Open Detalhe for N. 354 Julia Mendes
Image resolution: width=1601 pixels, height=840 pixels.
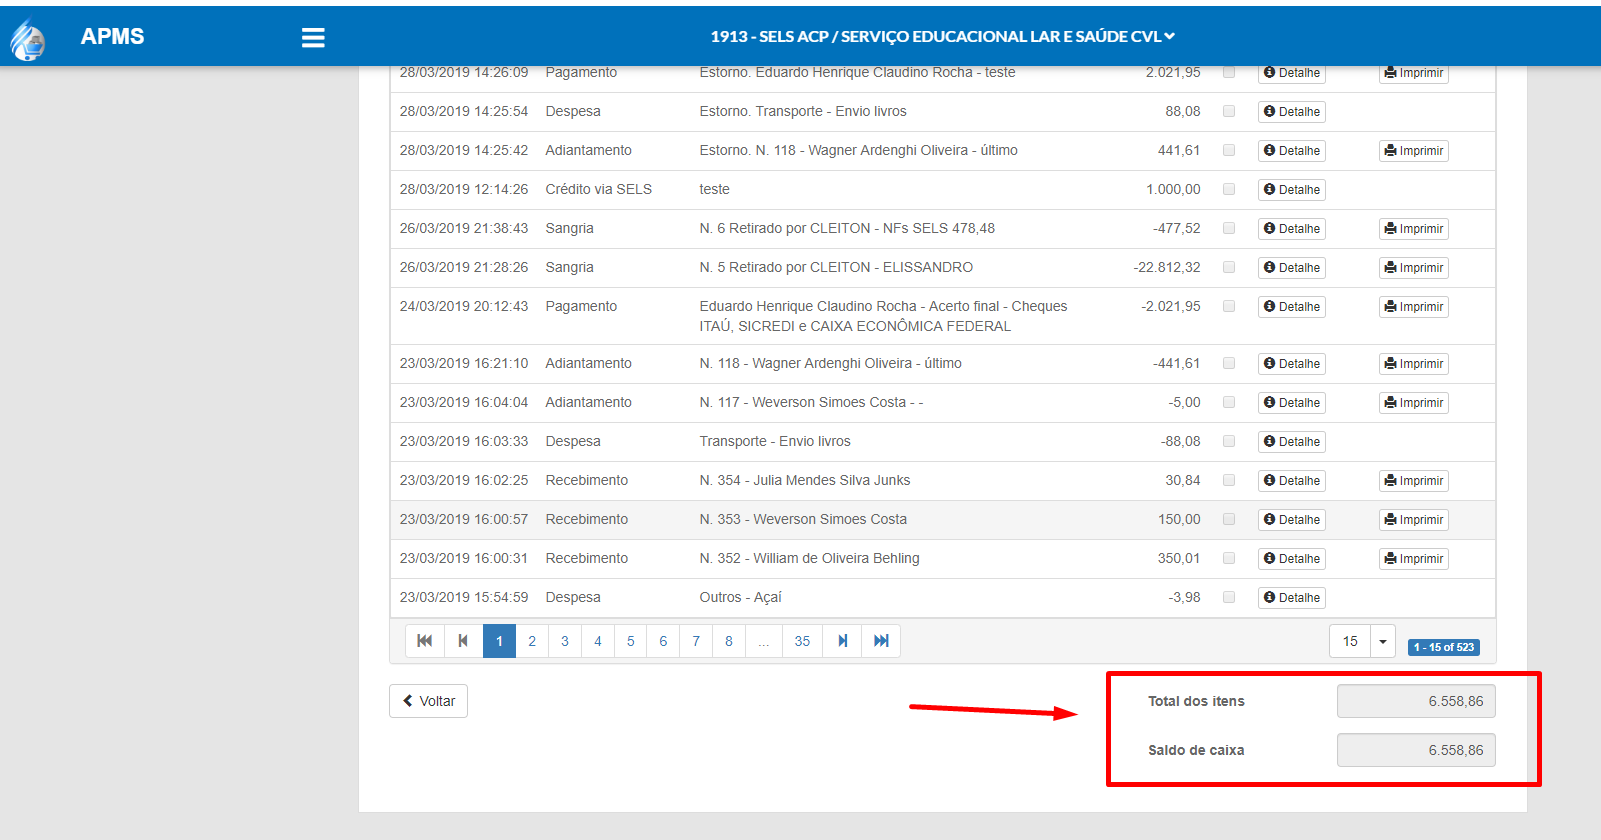pyautogui.click(x=1292, y=481)
